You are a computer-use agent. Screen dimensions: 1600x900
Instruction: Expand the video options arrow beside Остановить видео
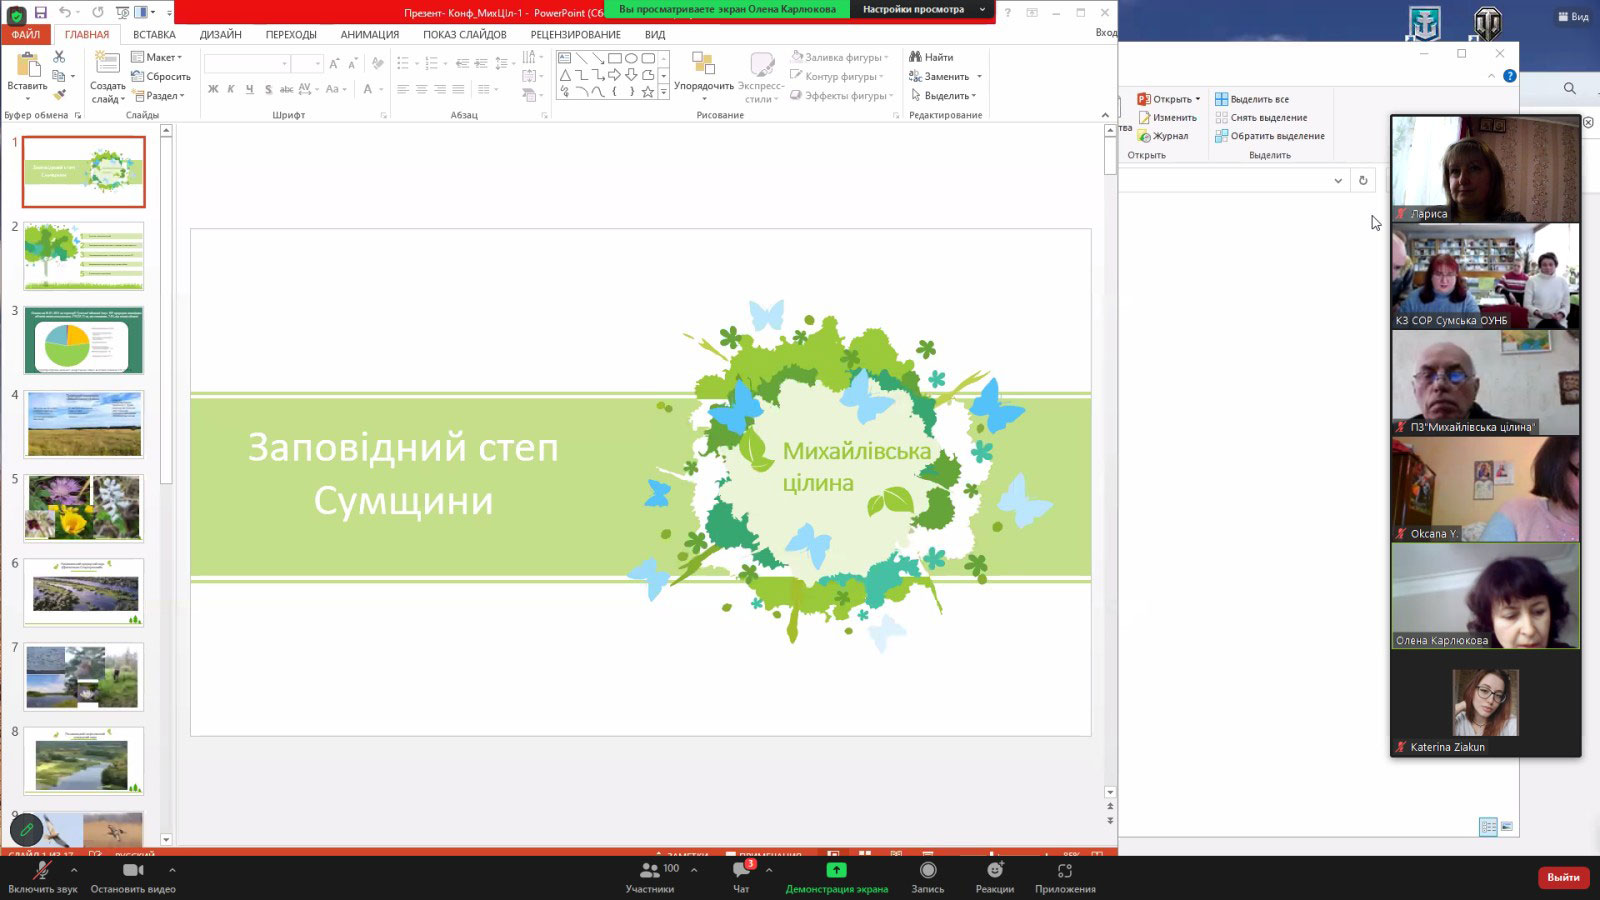pyautogui.click(x=172, y=870)
